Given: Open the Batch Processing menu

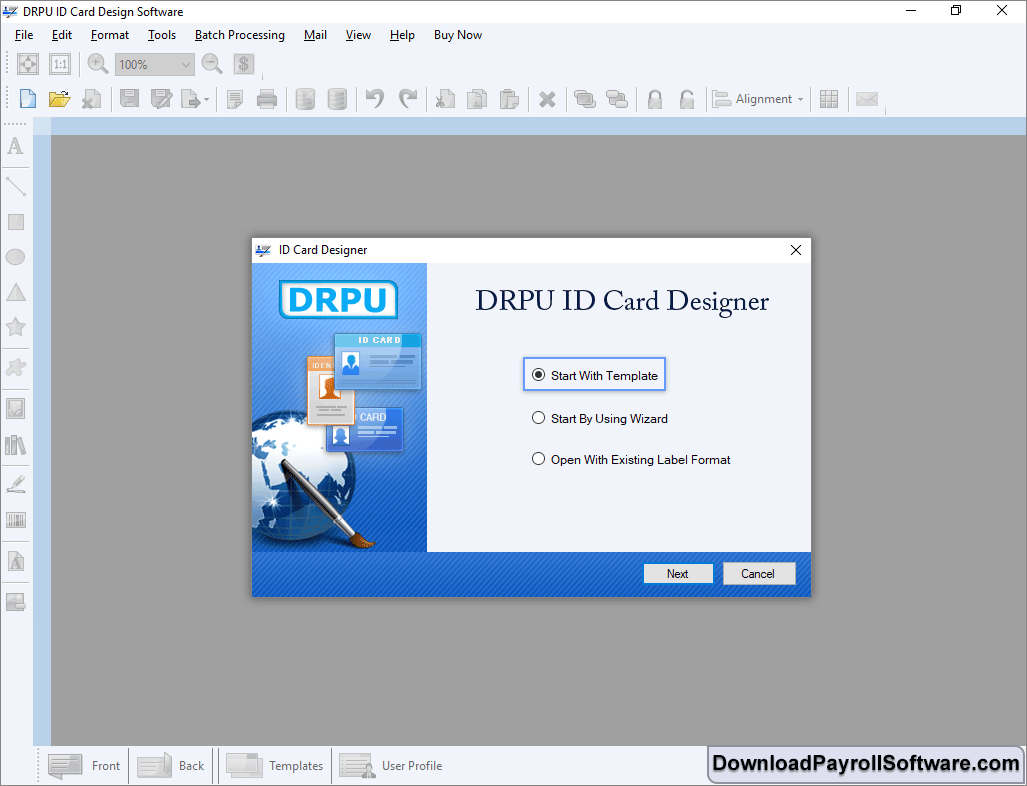Looking at the screenshot, I should (239, 35).
